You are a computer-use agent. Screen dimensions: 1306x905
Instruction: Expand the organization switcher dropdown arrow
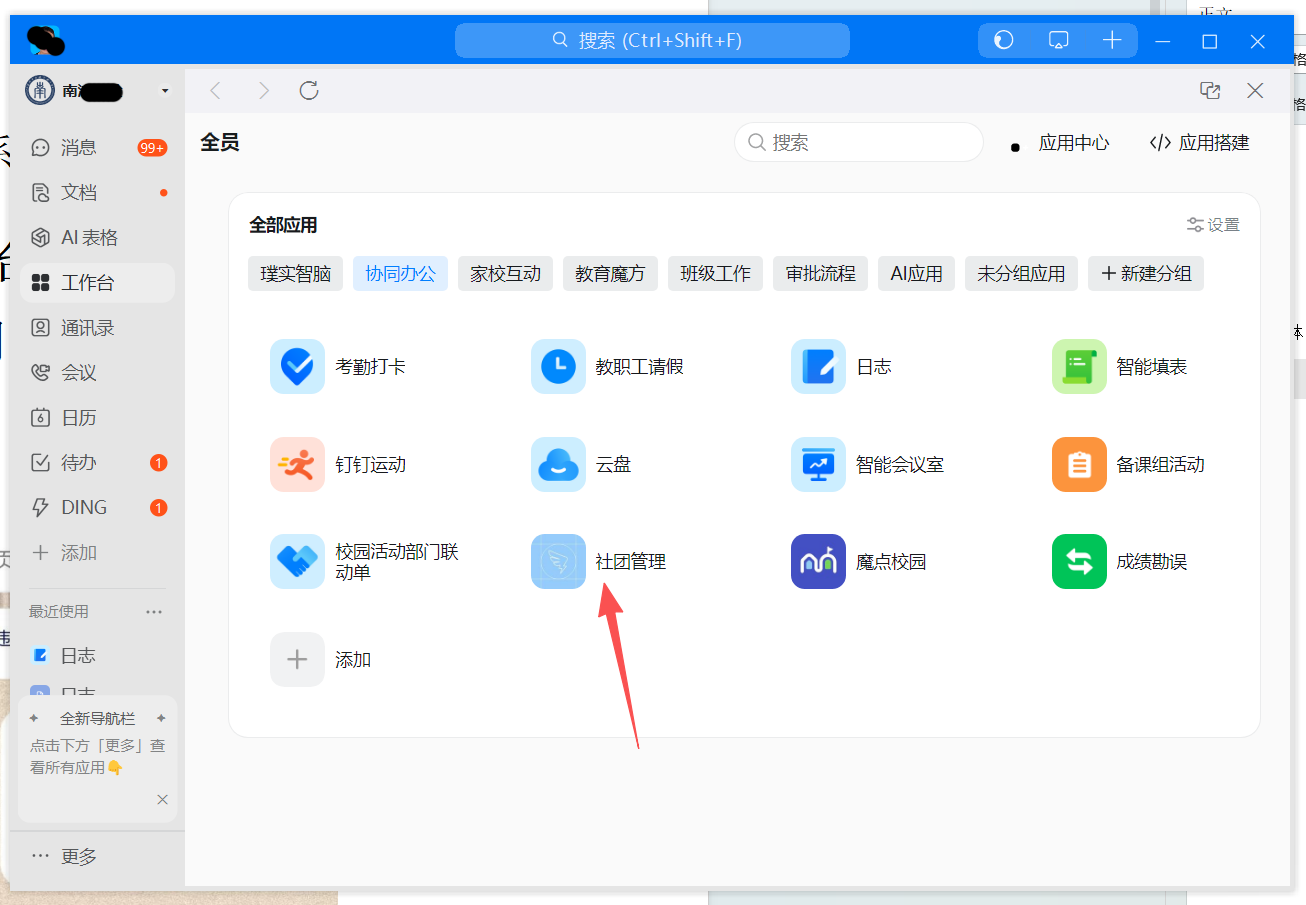pyautogui.click(x=165, y=92)
